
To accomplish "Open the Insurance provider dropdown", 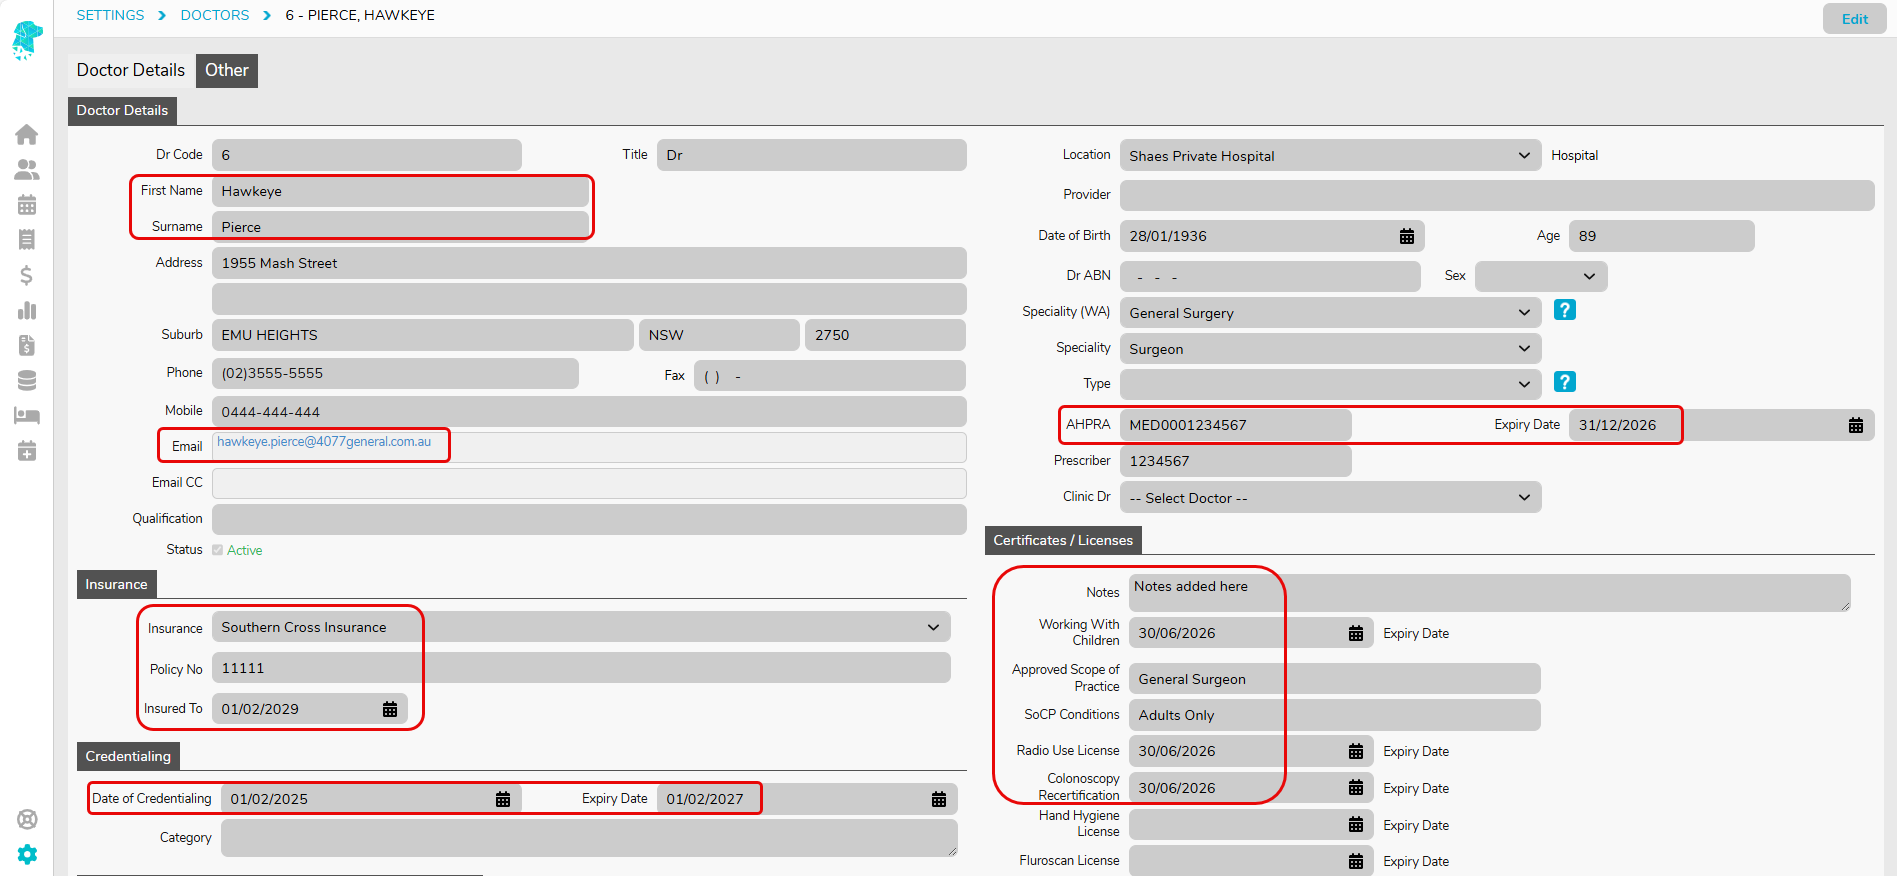I will 580,628.
